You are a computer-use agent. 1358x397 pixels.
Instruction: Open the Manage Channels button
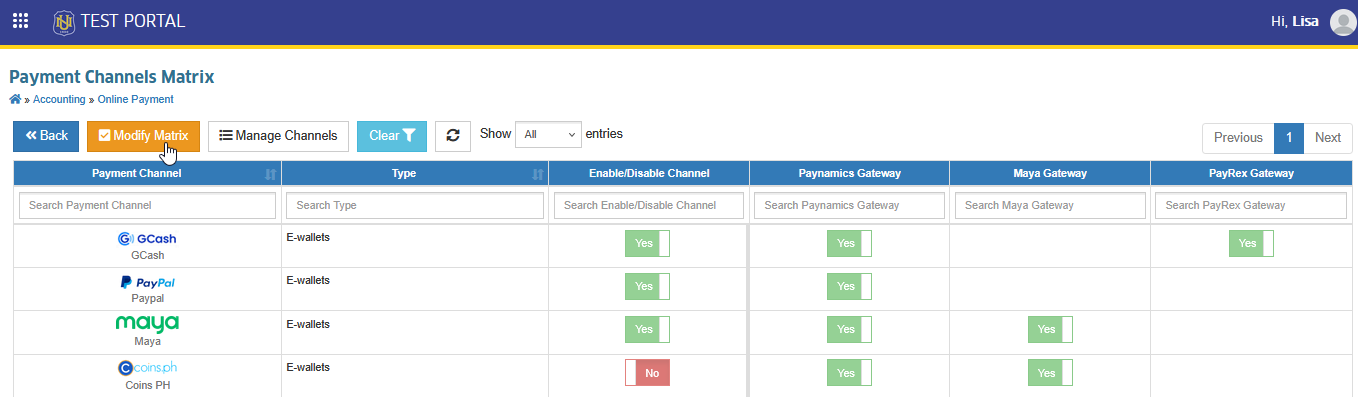click(x=279, y=136)
